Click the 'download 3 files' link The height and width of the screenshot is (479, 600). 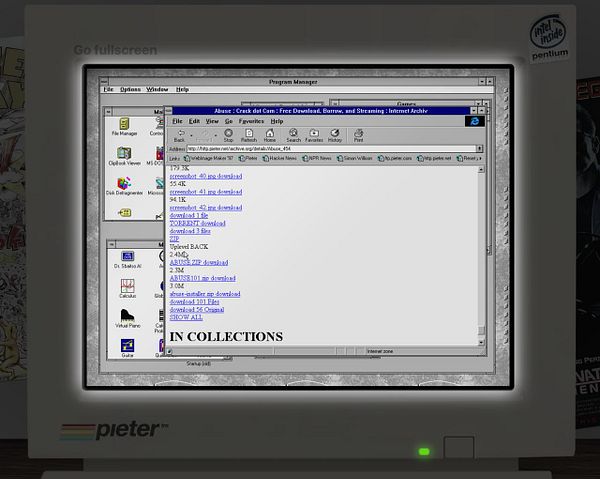point(190,231)
